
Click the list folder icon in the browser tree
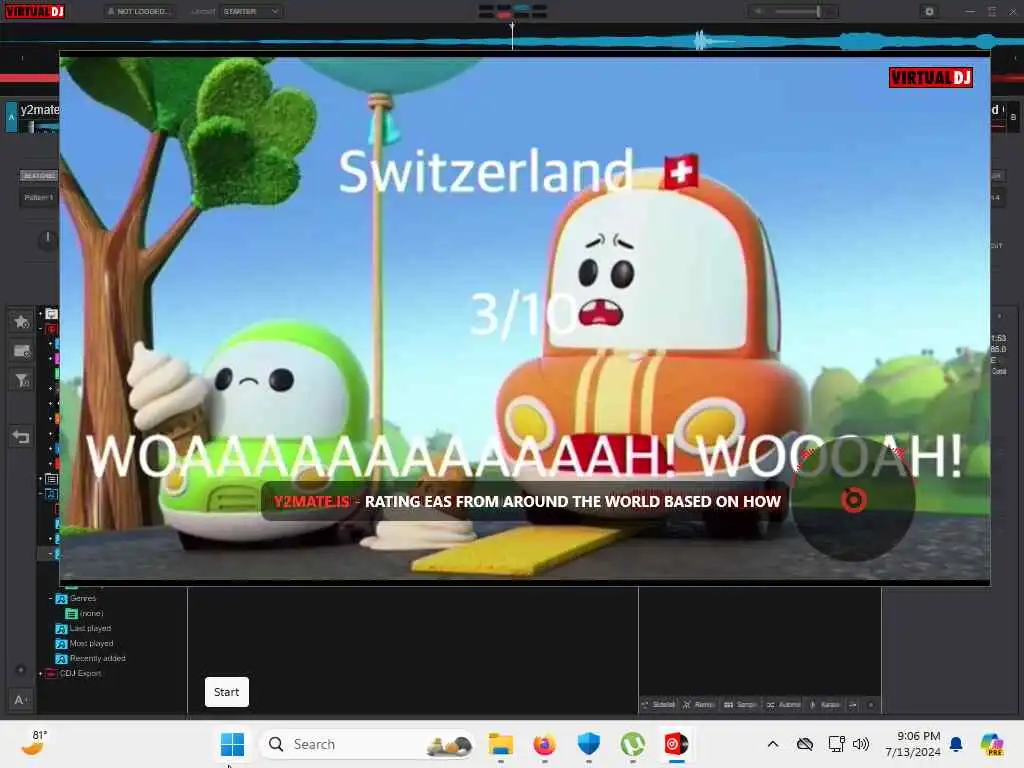click(x=52, y=479)
